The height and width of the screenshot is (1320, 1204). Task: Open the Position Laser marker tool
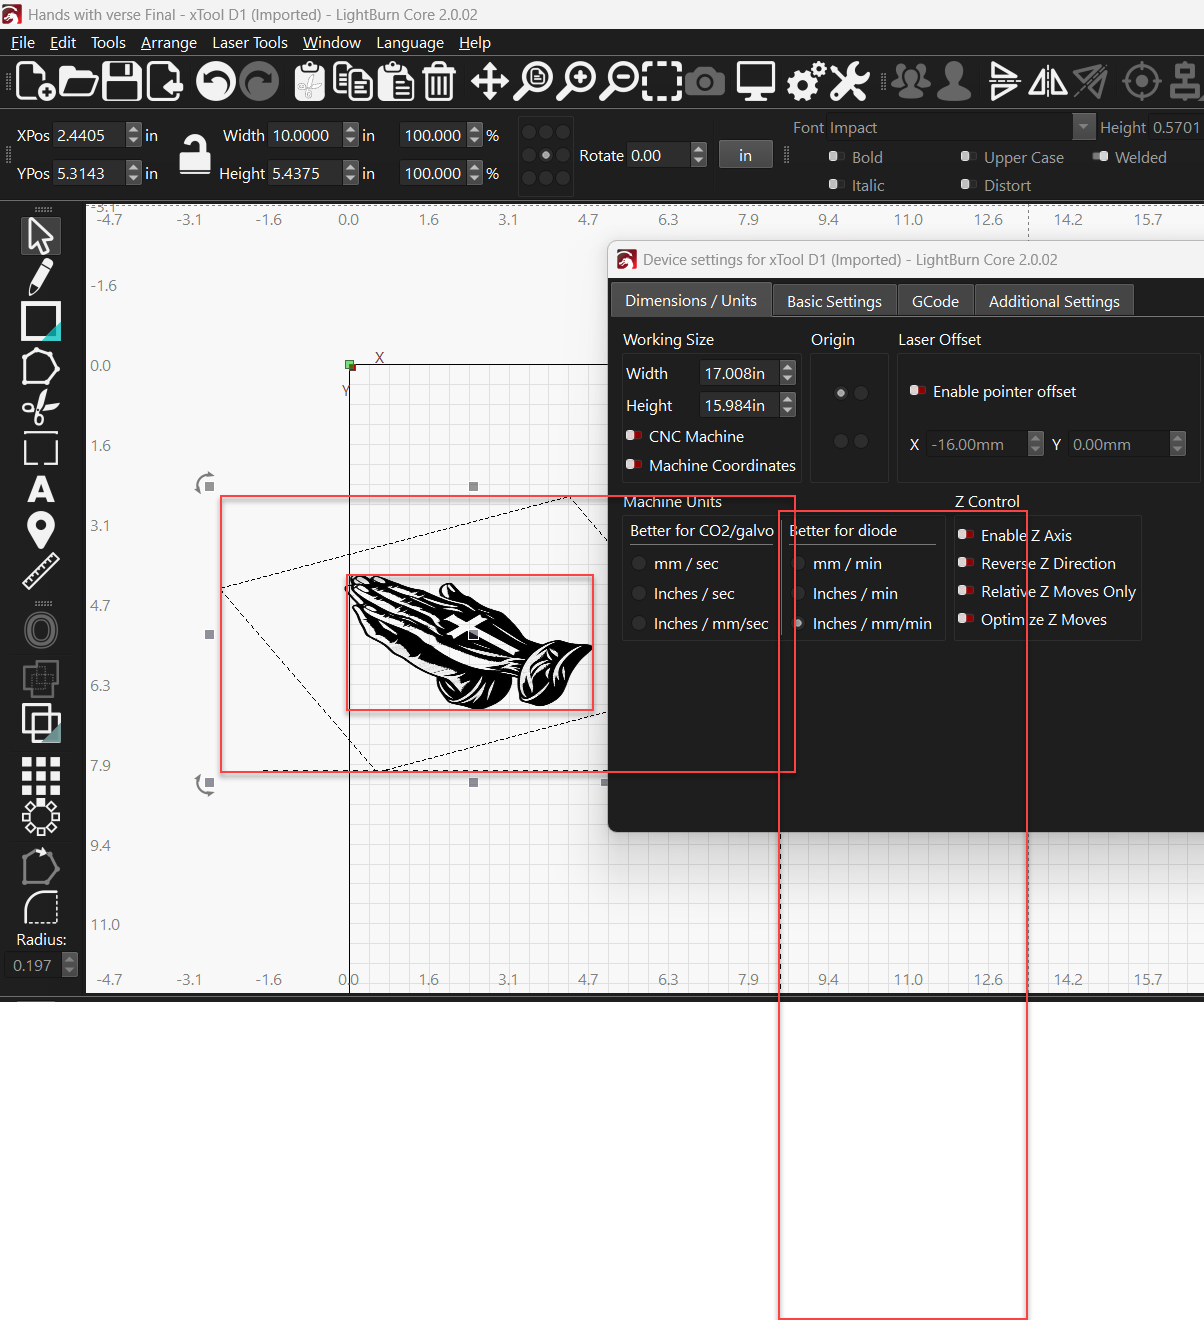click(40, 529)
